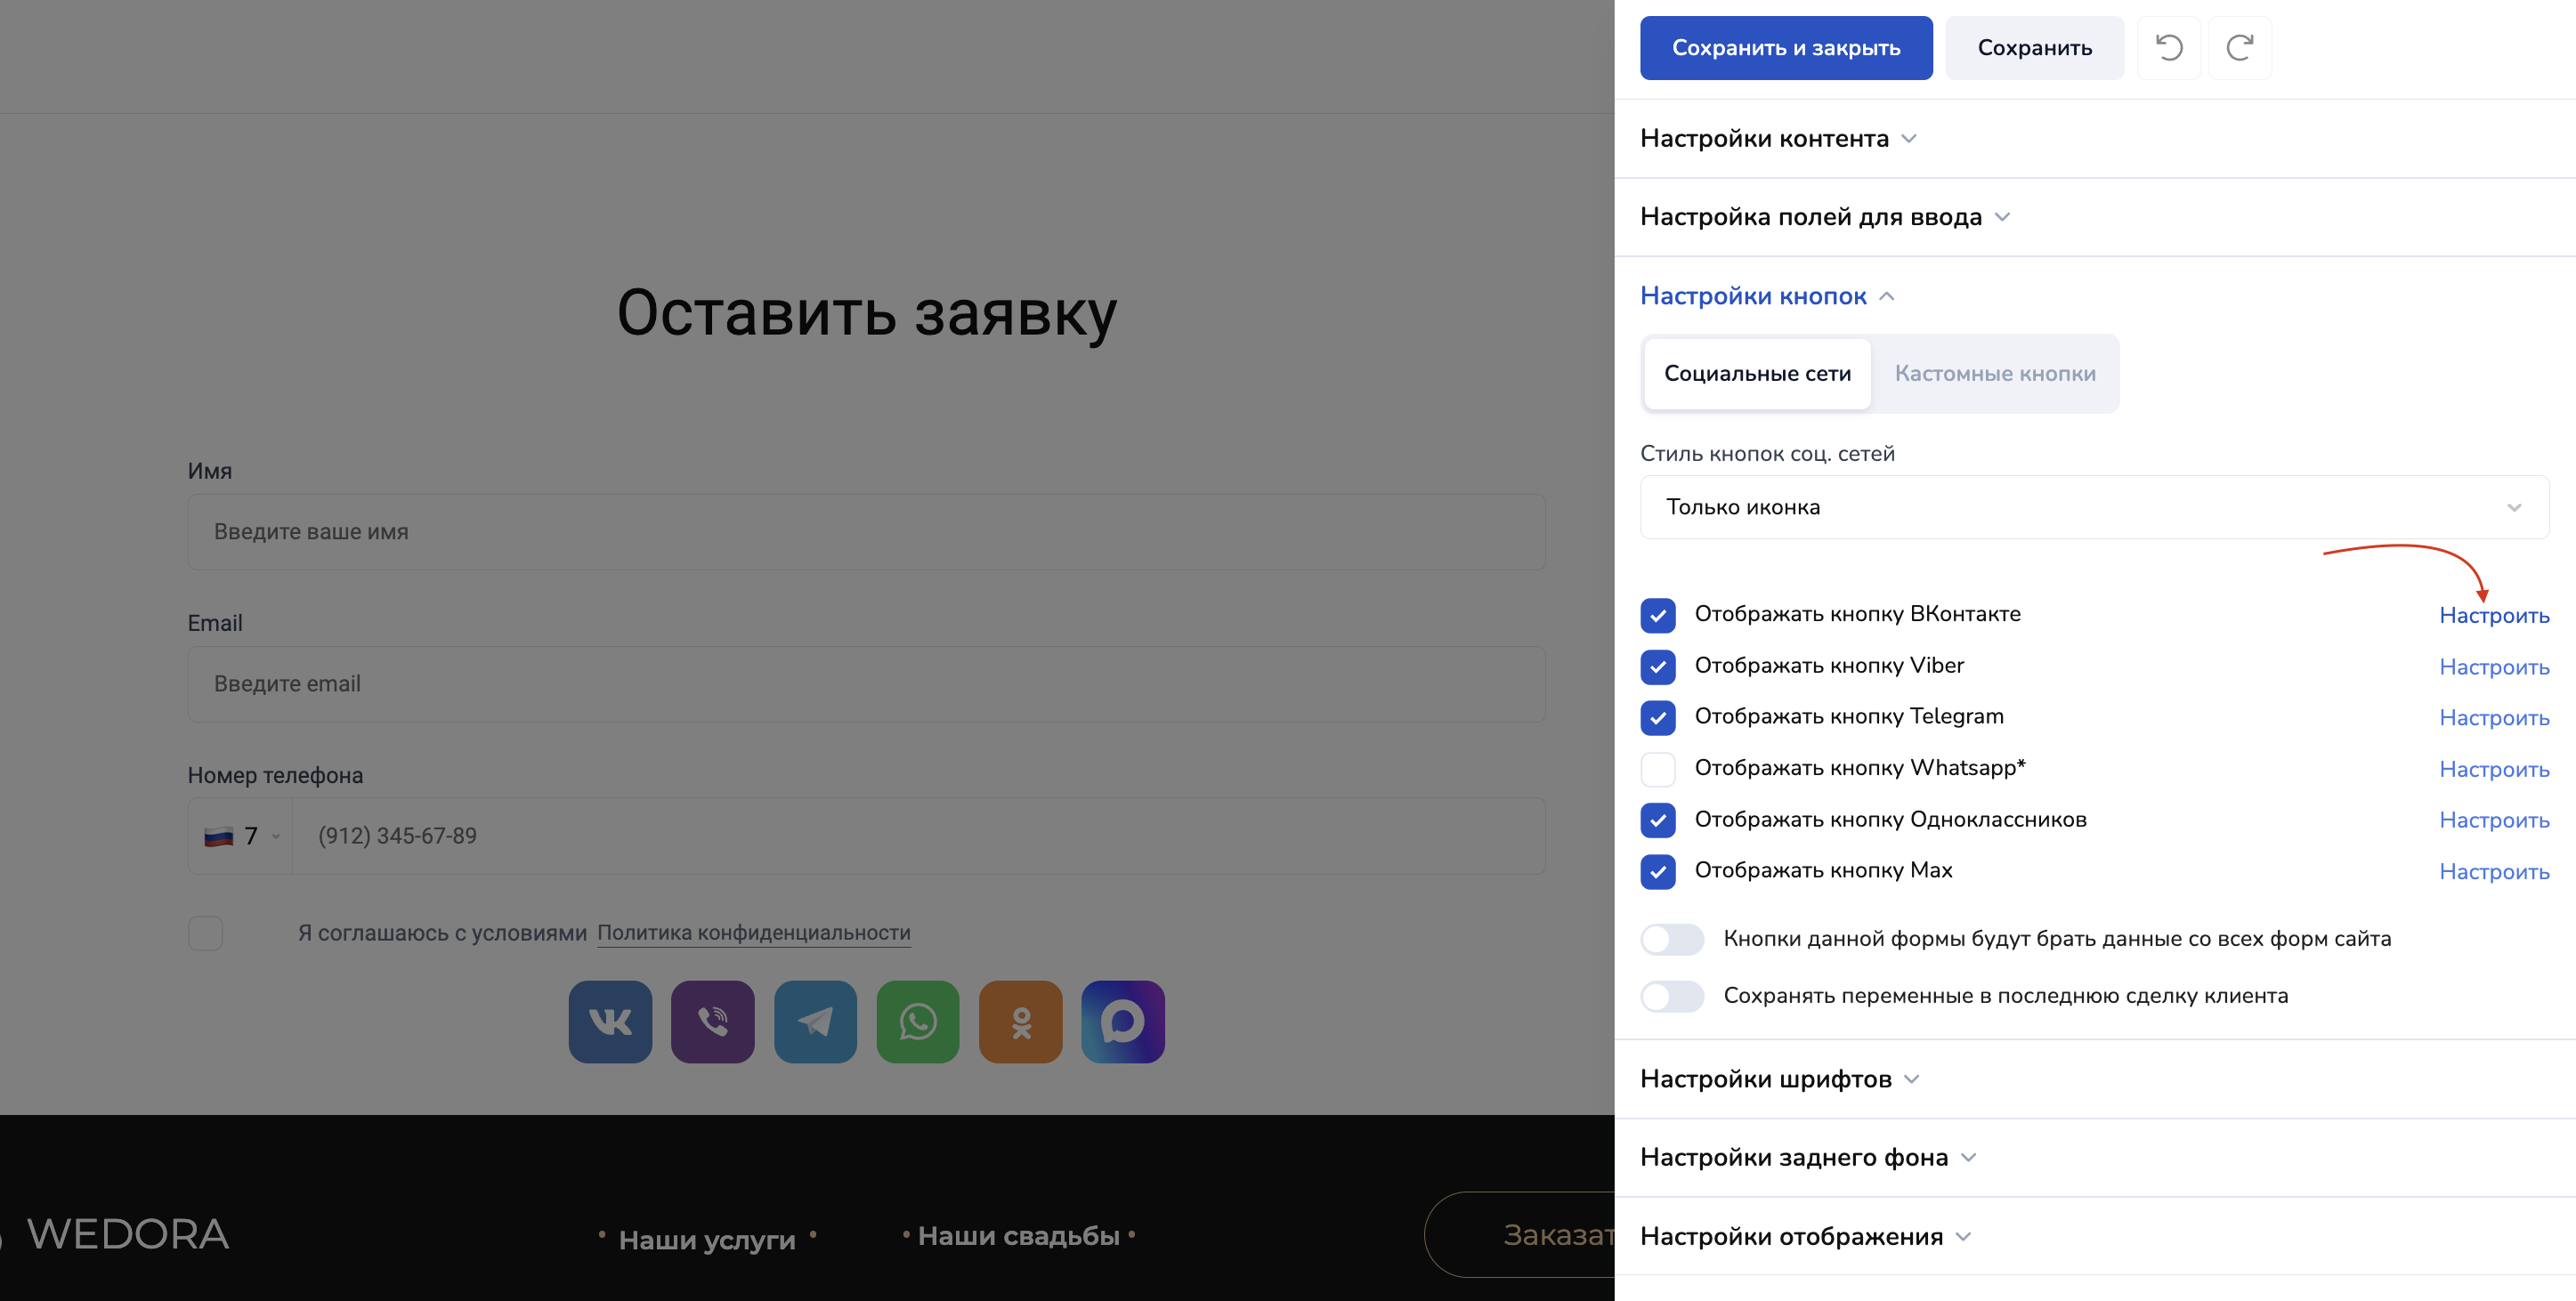The image size is (2576, 1301).
Task: Toggle buttons take data from all forms
Action: pos(1672,939)
